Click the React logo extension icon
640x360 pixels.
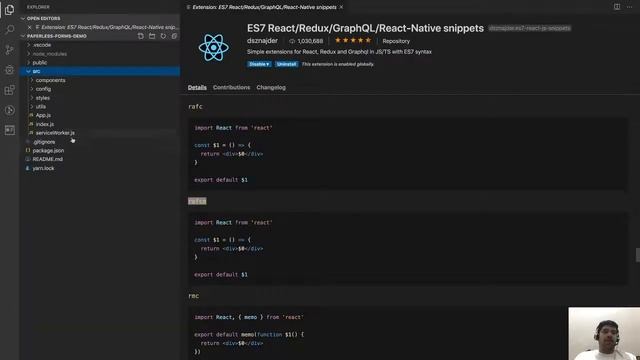coord(213,48)
